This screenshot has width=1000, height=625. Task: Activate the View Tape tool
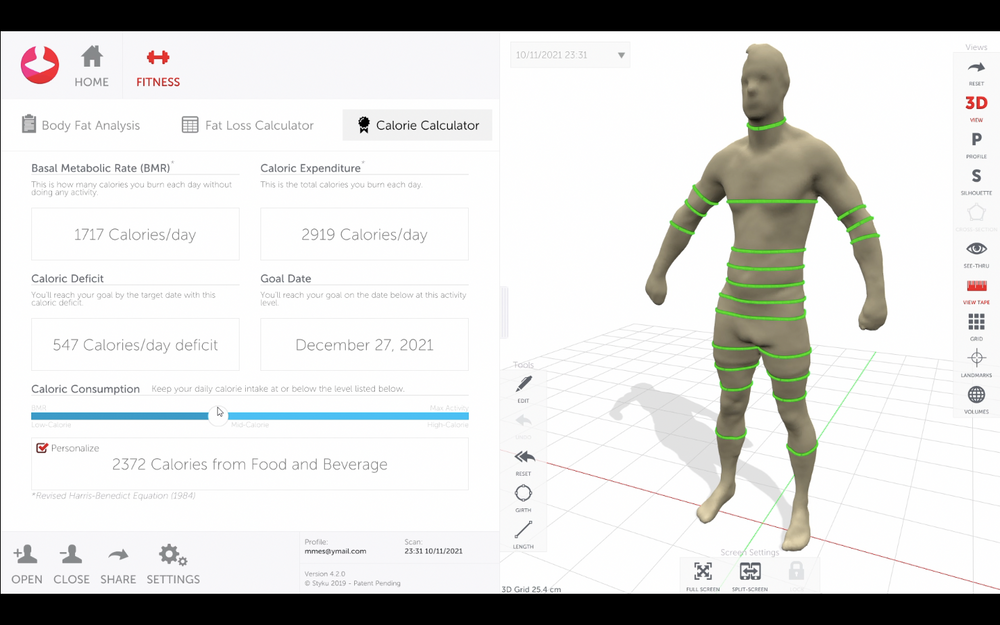click(x=975, y=288)
